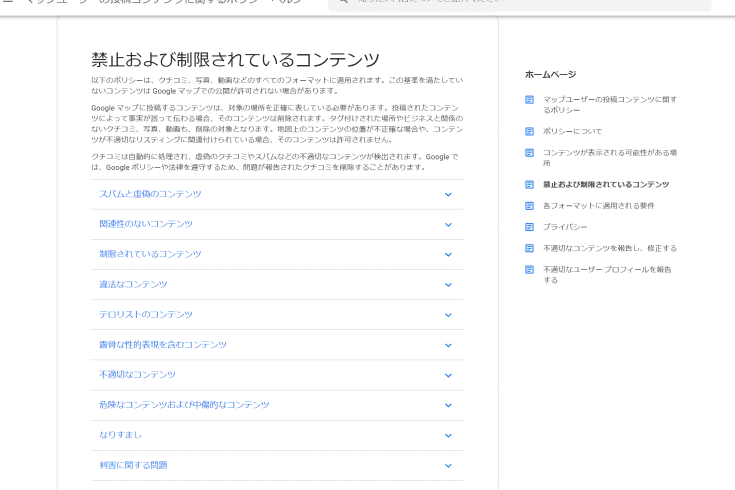Expand the テロリストのコンテンツ chevron
Screen dimensions: 735x490
click(x=448, y=315)
